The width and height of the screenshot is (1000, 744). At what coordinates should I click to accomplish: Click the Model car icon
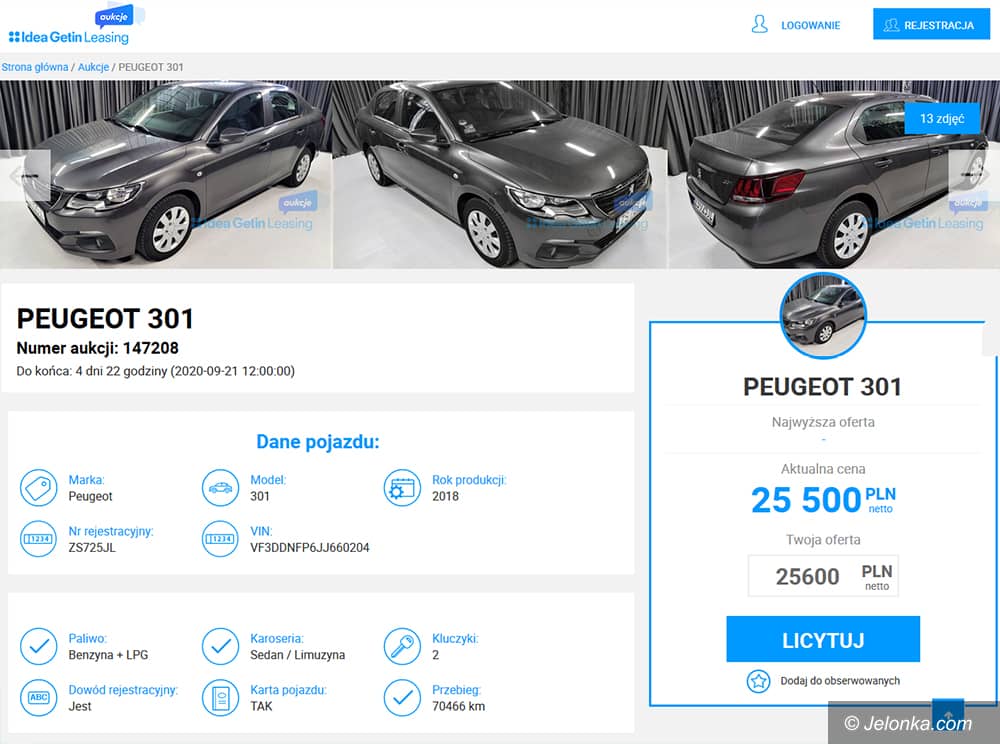coord(220,488)
